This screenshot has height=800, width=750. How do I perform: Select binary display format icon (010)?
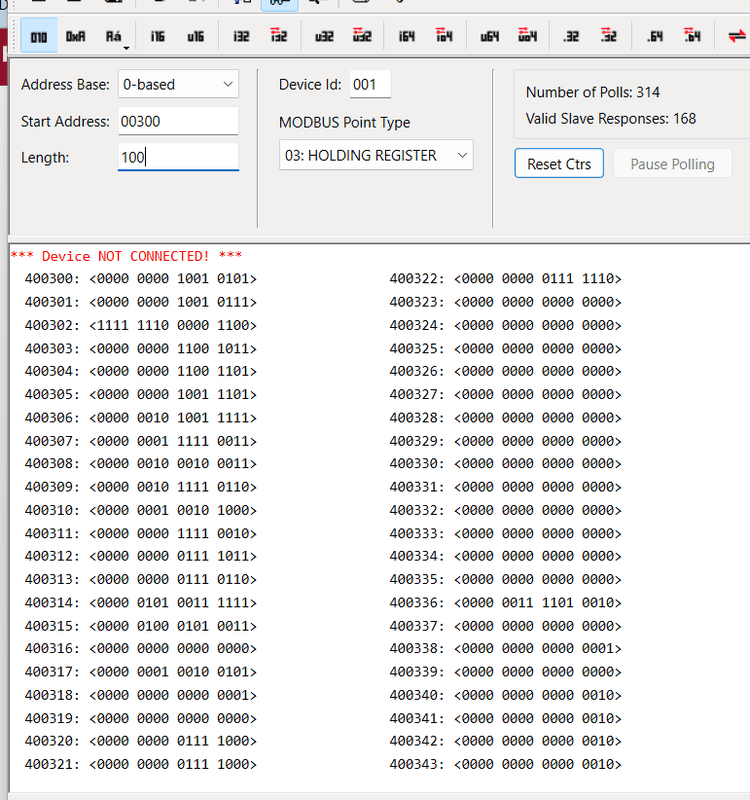(x=39, y=36)
